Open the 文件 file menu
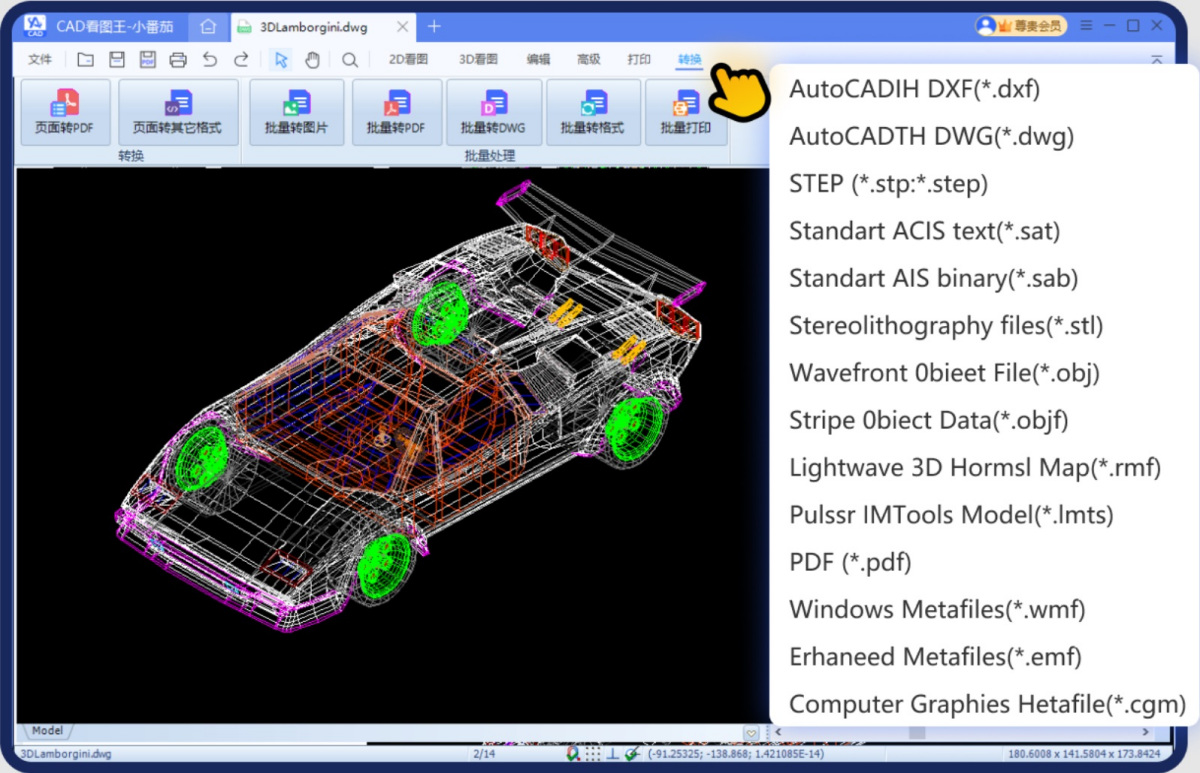 pos(40,60)
